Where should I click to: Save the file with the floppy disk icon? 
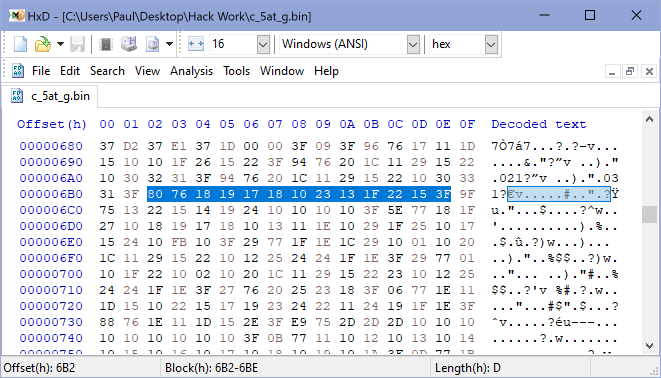coord(77,44)
